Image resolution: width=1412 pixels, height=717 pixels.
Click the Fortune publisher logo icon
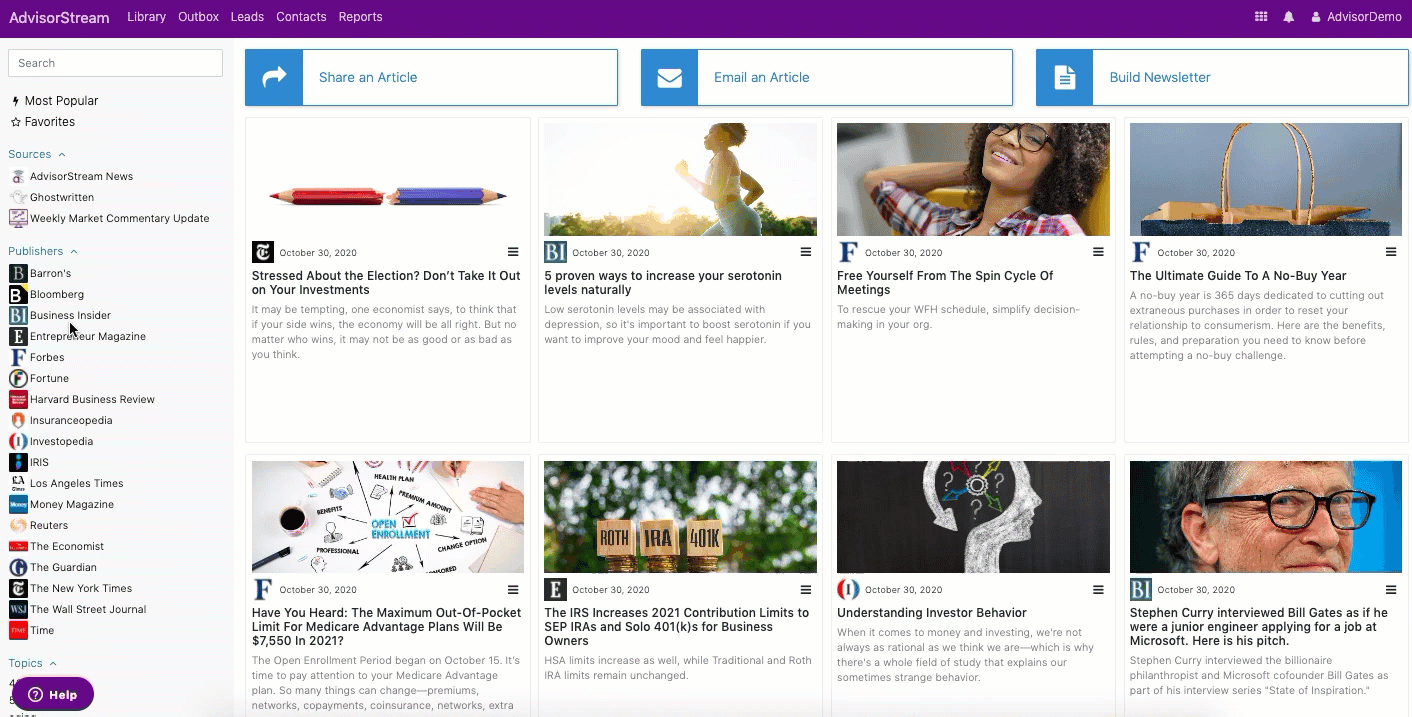click(x=18, y=378)
